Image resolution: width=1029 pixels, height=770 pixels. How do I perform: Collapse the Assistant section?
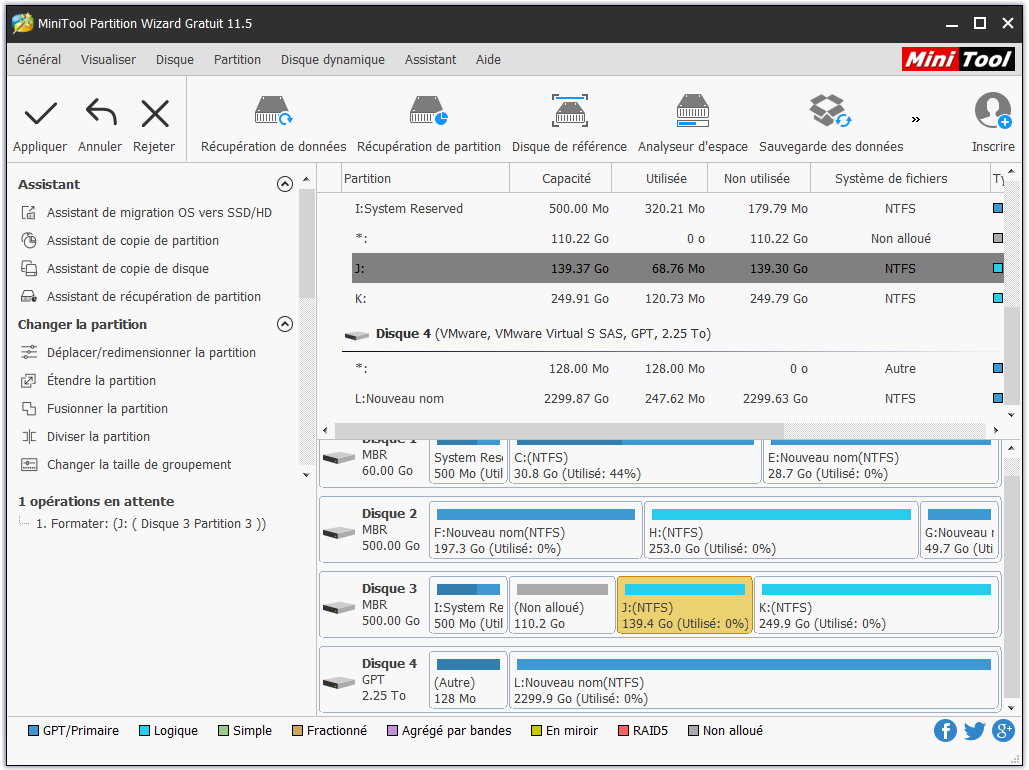click(285, 184)
